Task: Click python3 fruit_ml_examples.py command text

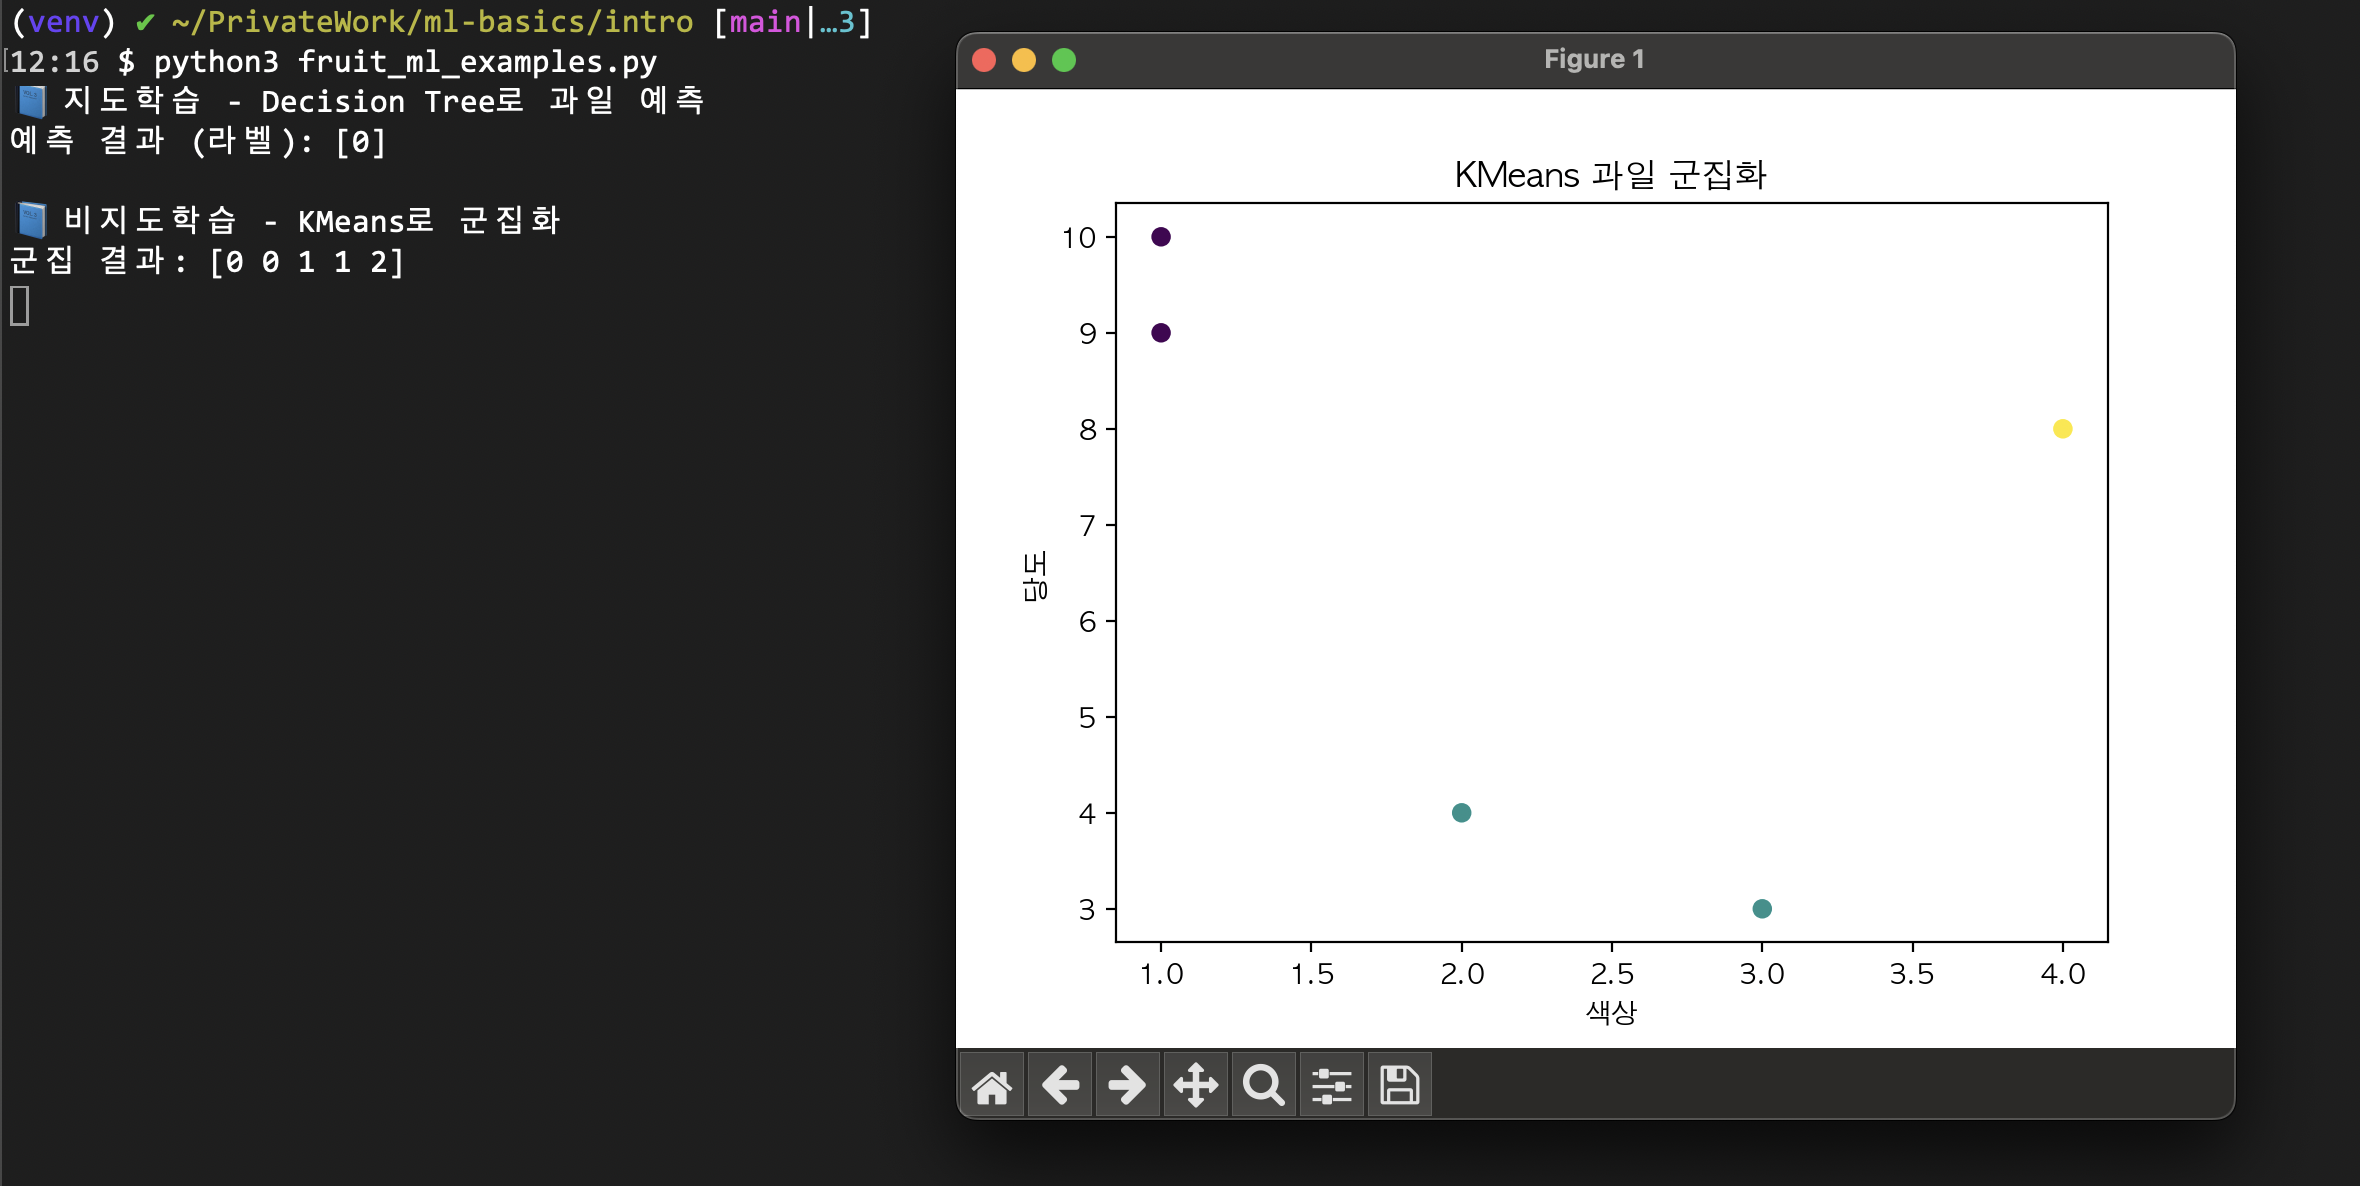Action: tap(405, 62)
